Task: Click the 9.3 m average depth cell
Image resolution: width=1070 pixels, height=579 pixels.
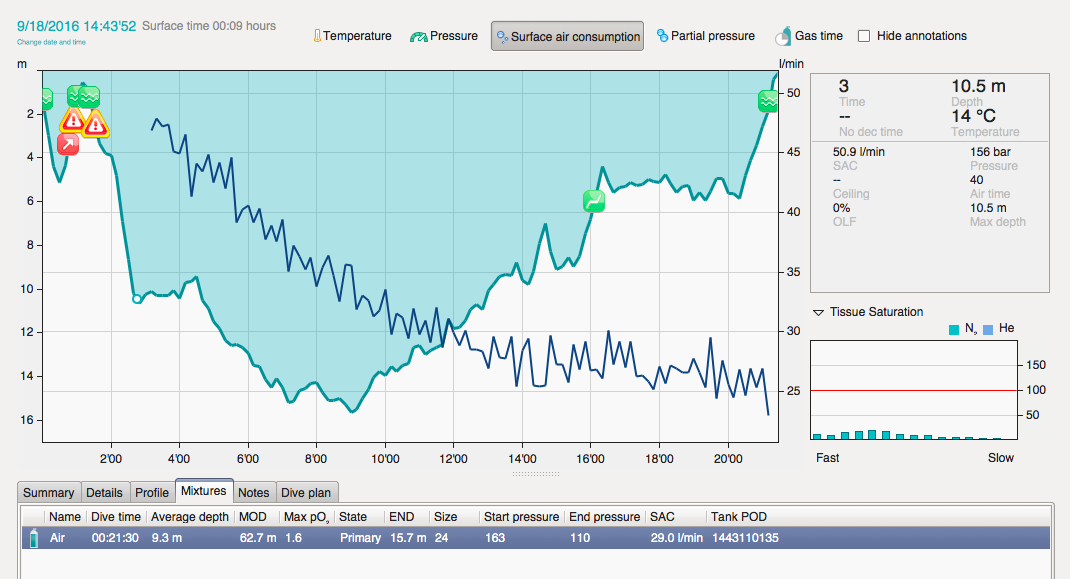Action: [x=167, y=538]
